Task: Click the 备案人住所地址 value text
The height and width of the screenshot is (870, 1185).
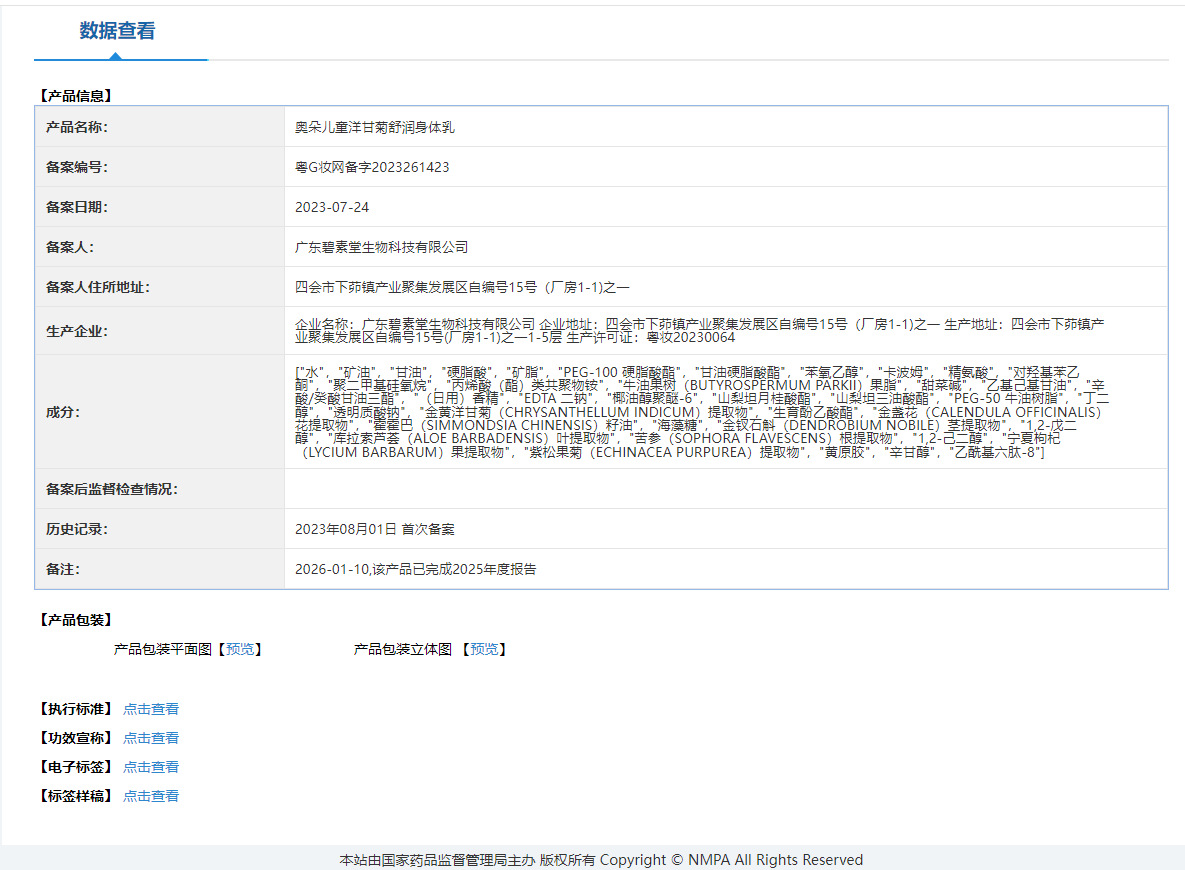Action: pos(462,287)
